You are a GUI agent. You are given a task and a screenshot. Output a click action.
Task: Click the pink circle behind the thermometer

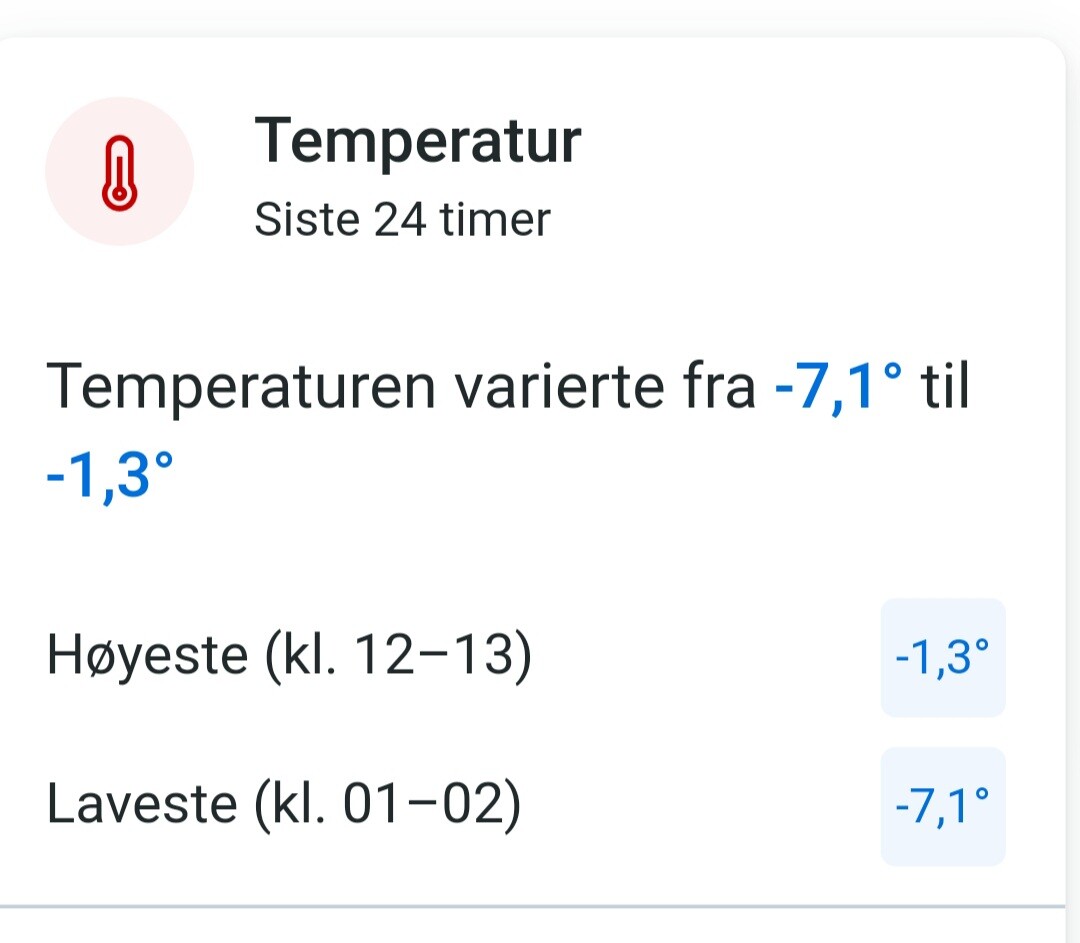pos(119,172)
